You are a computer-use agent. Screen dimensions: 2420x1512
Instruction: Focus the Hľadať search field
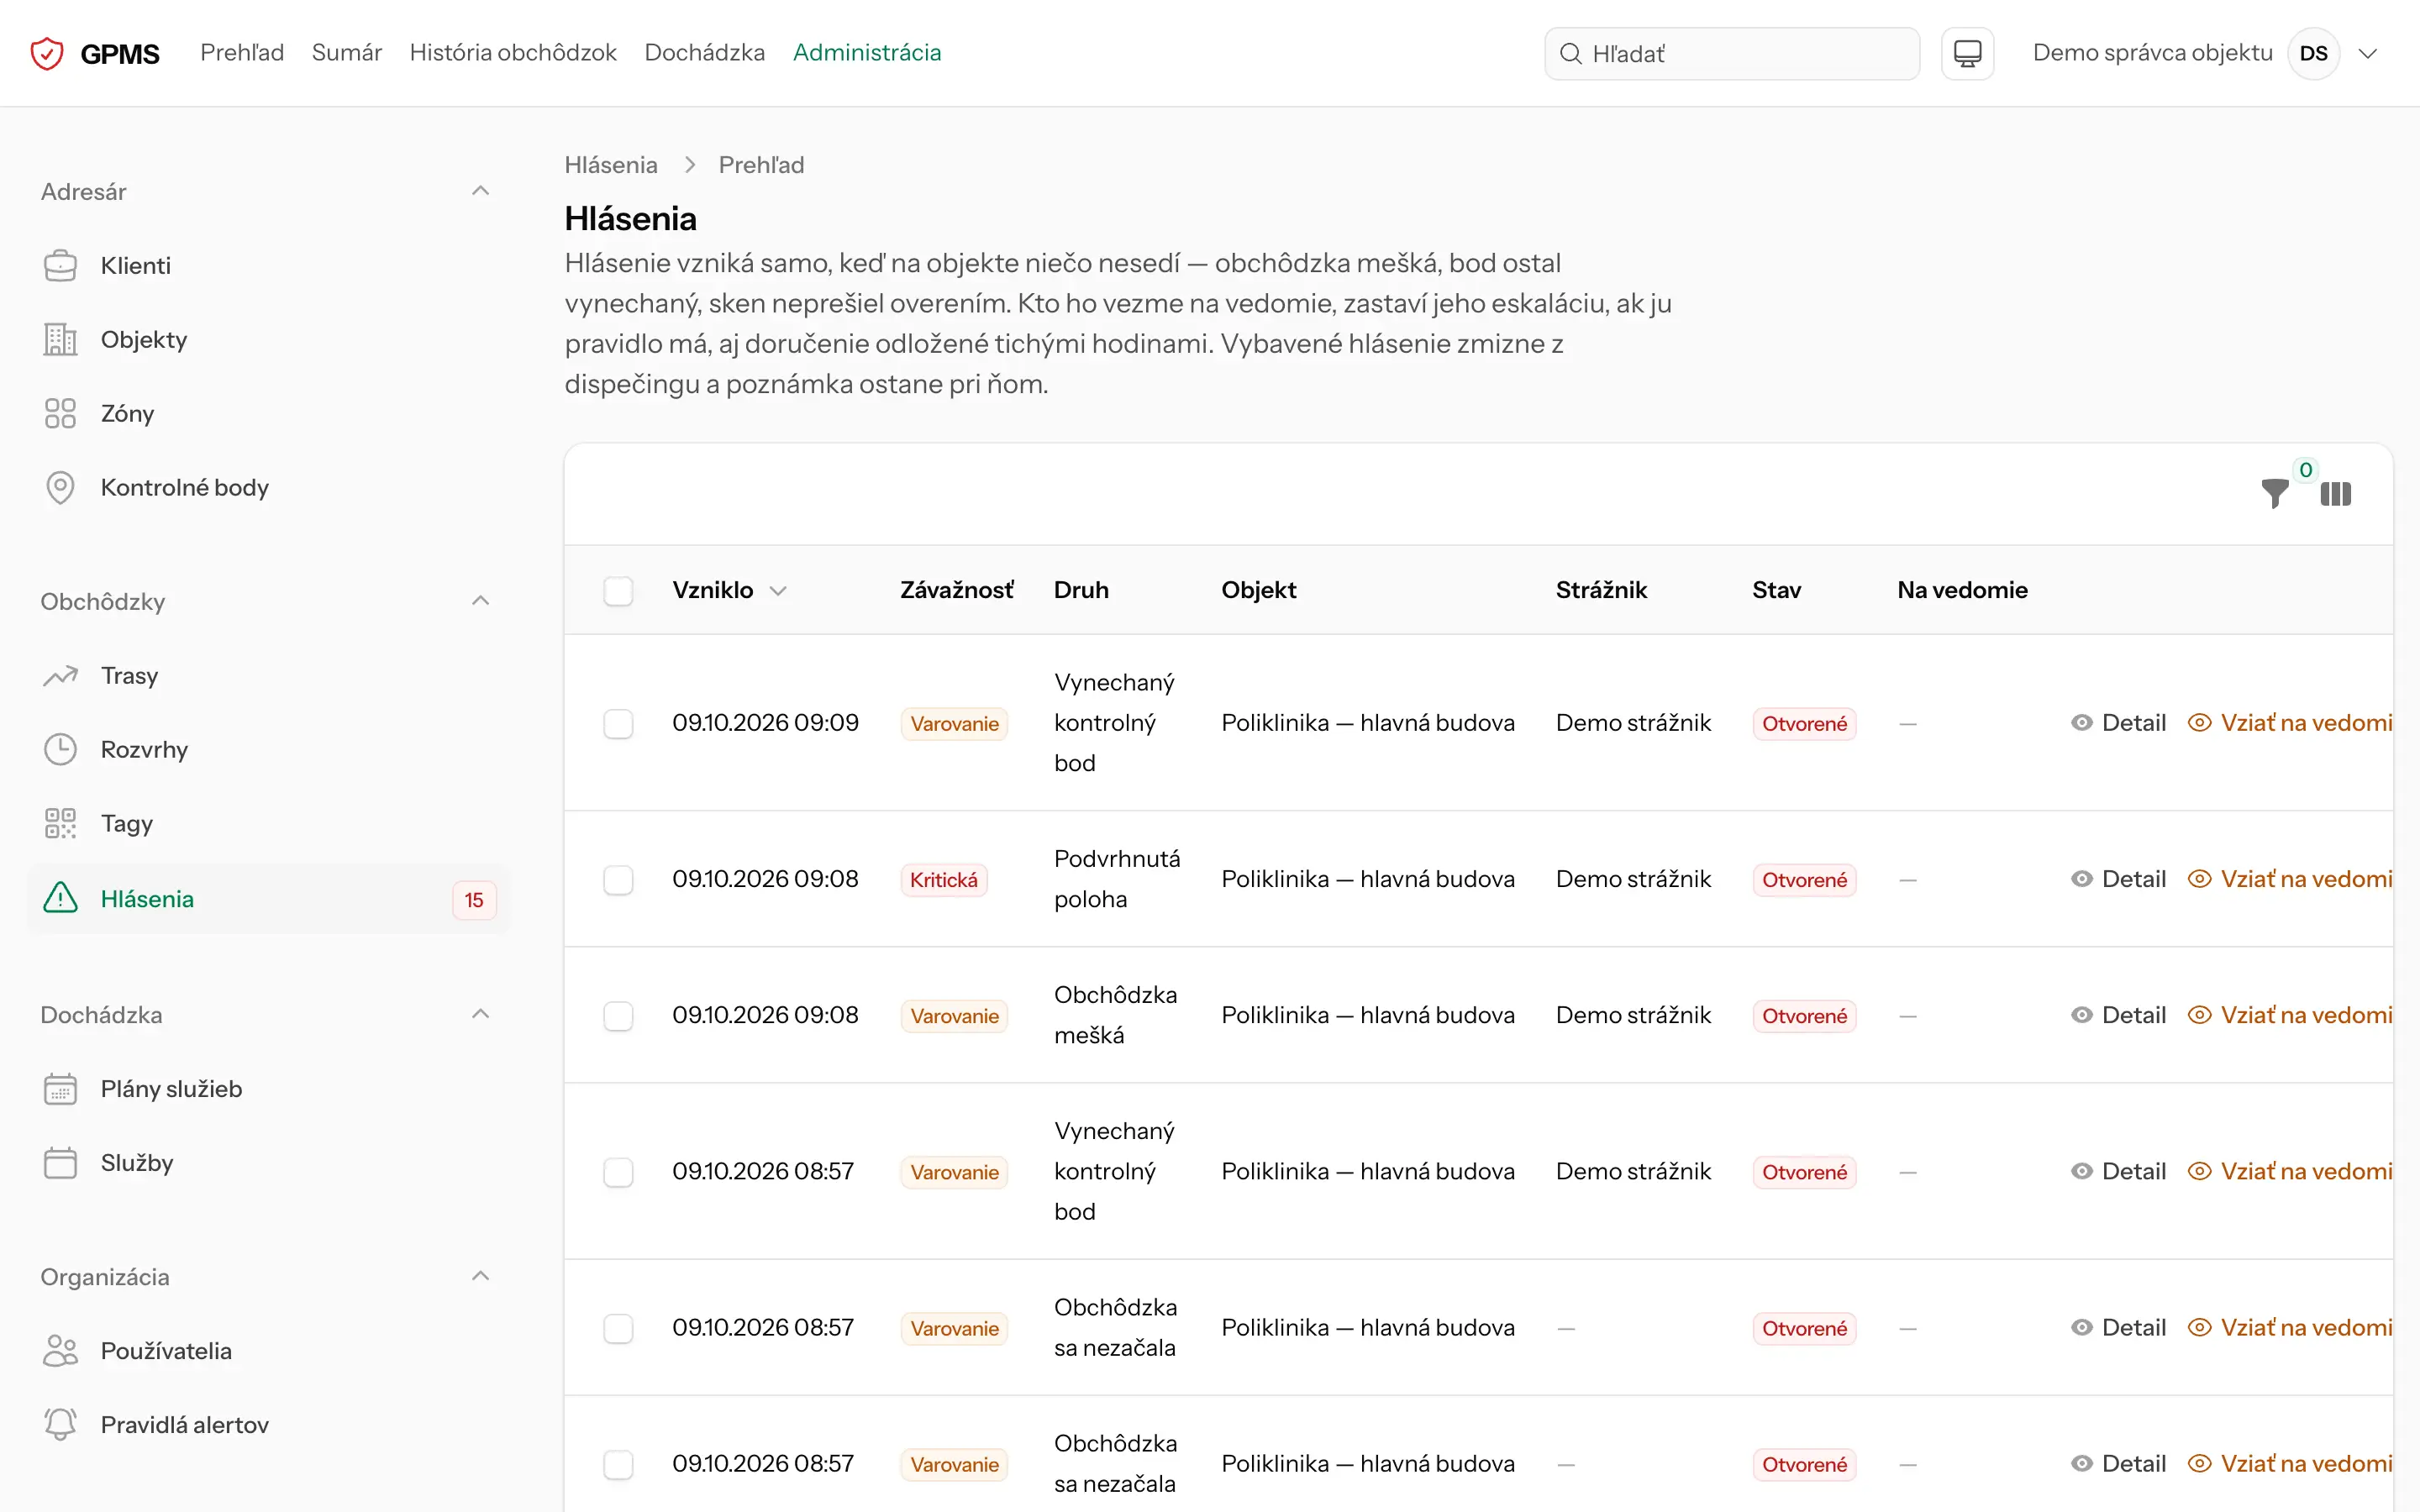click(1732, 54)
